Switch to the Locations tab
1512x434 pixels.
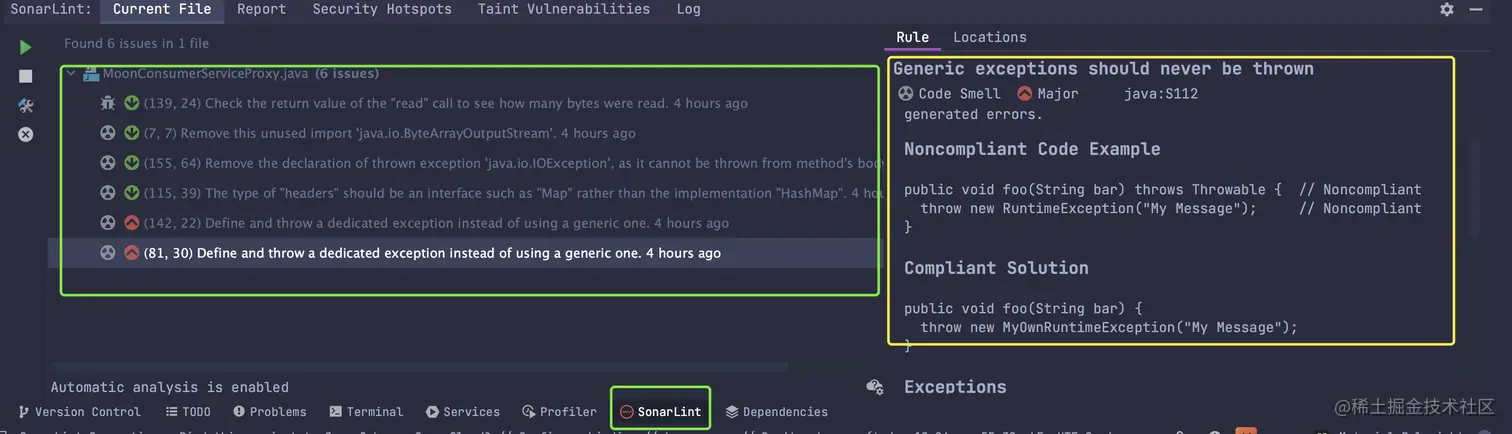990,37
